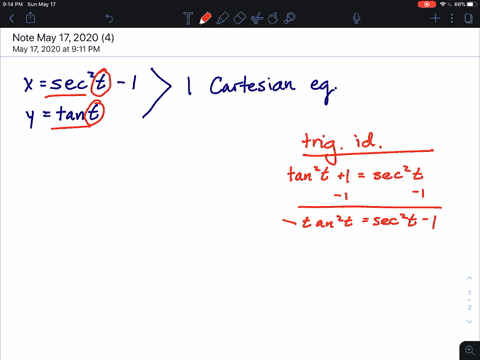Tap the battery status indicator
The width and height of the screenshot is (480, 360).
point(472,4)
